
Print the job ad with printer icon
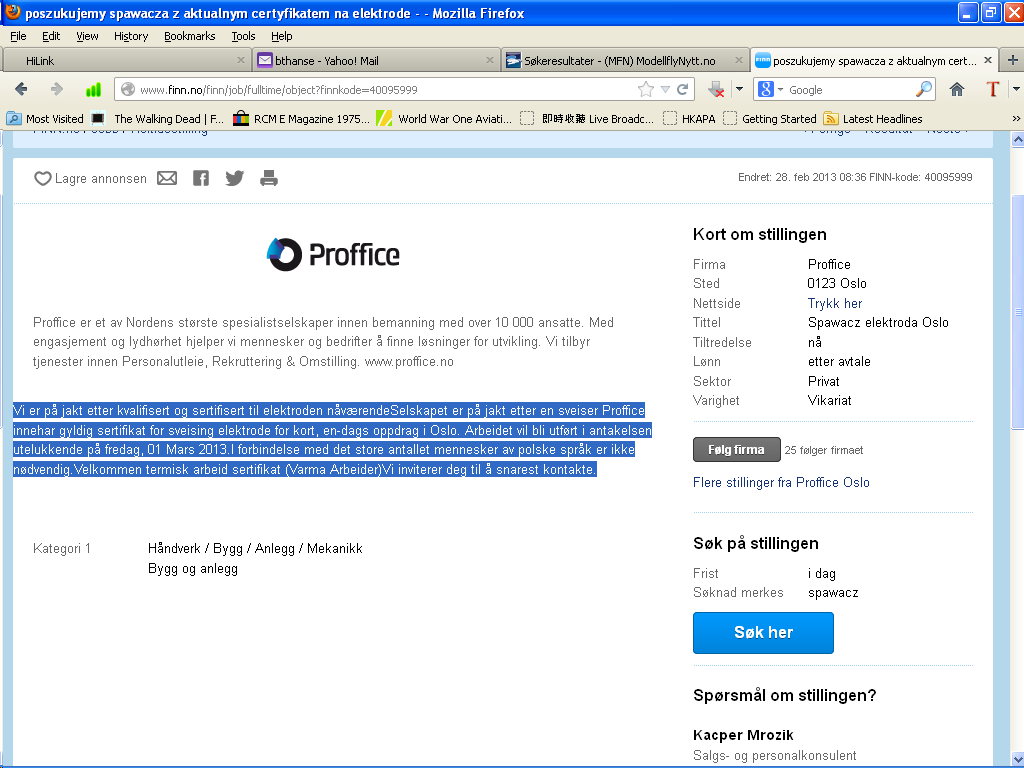[268, 178]
